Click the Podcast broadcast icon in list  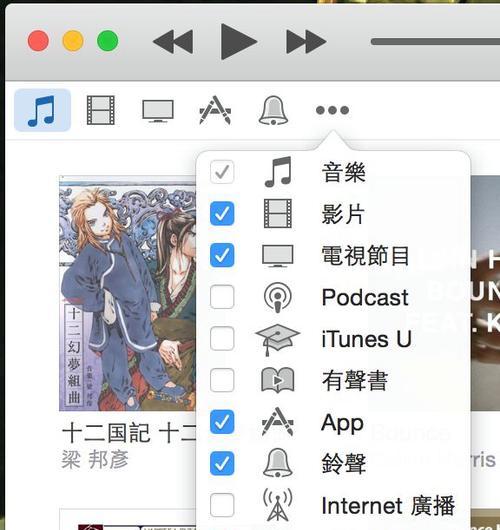coord(278,297)
